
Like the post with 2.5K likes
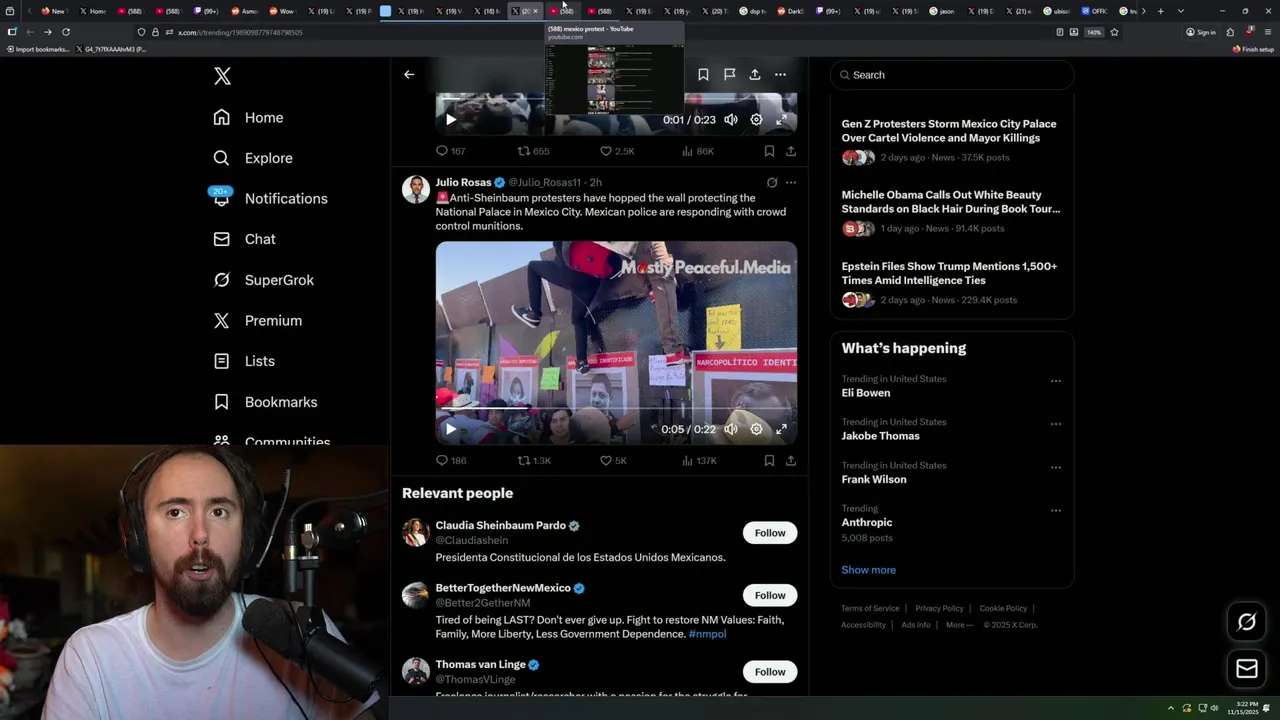(x=617, y=151)
